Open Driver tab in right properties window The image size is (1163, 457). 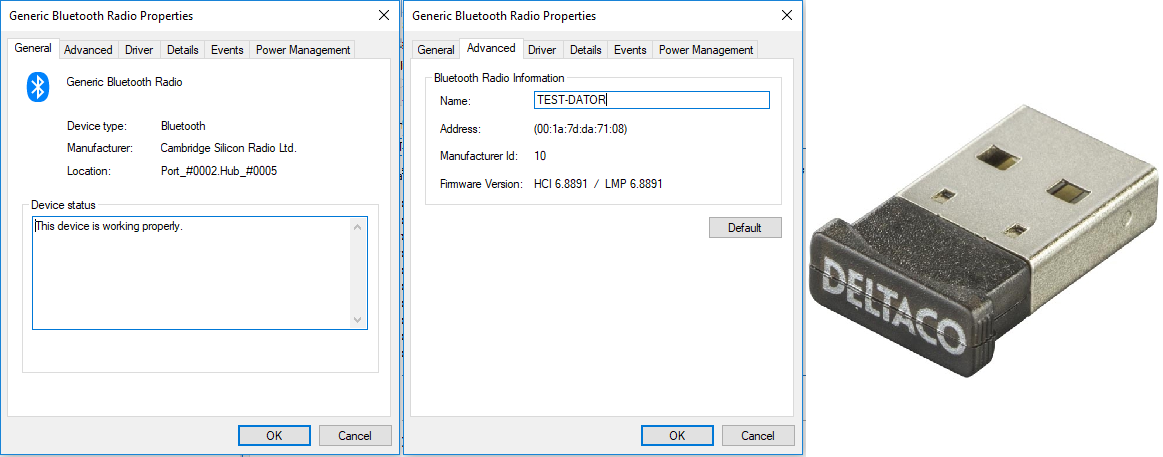tap(542, 50)
